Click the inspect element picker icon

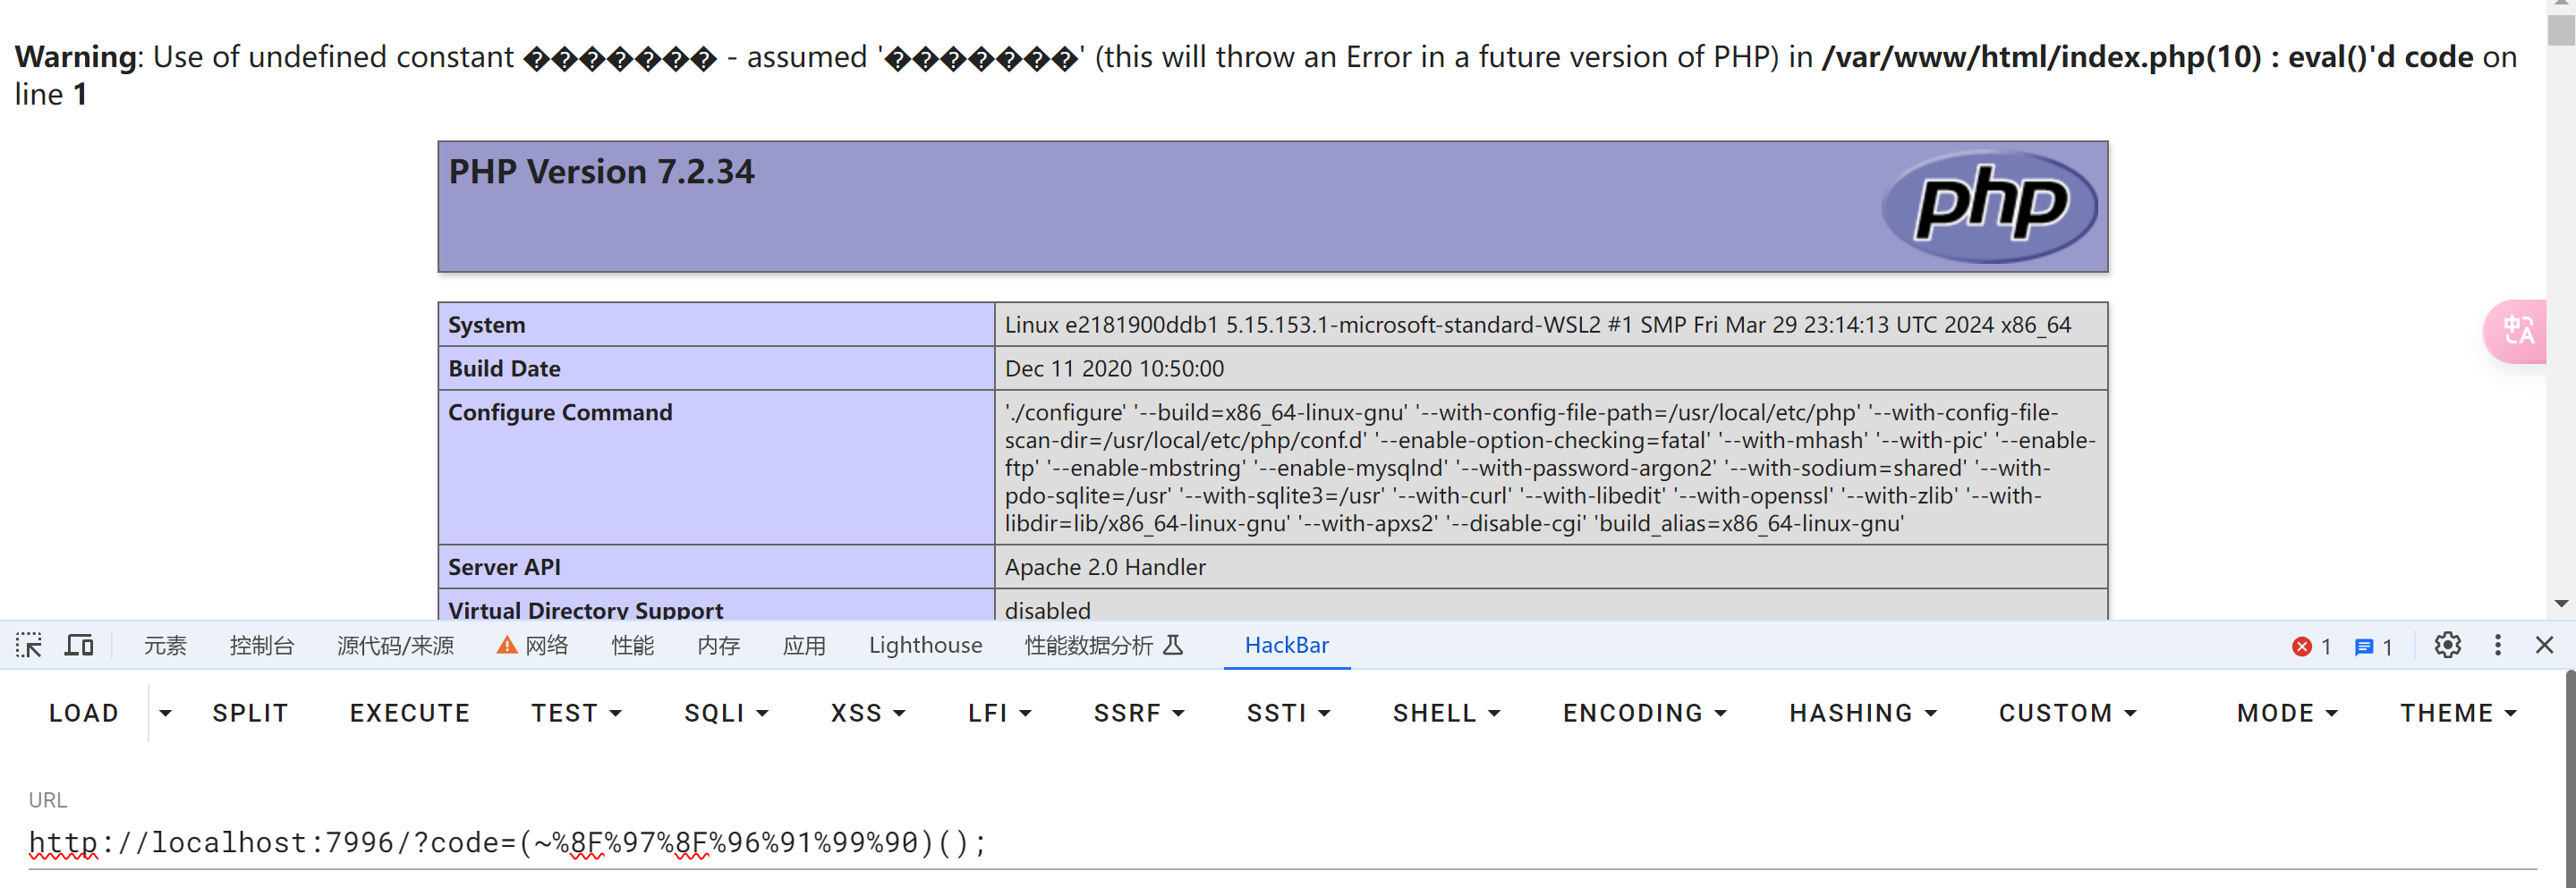coord(29,645)
